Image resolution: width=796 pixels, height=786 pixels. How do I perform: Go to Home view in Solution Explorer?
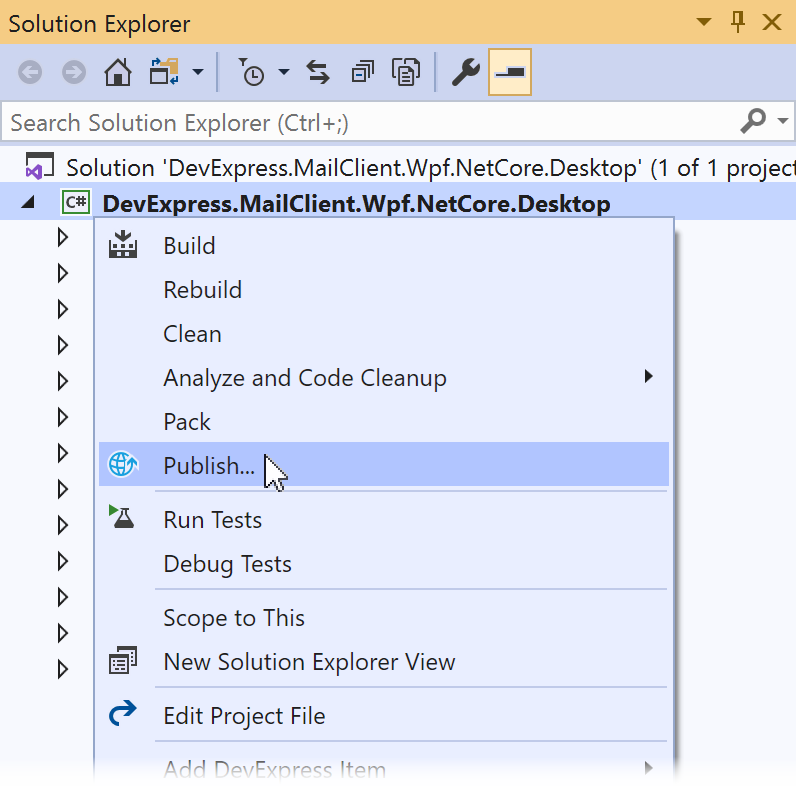coord(118,72)
